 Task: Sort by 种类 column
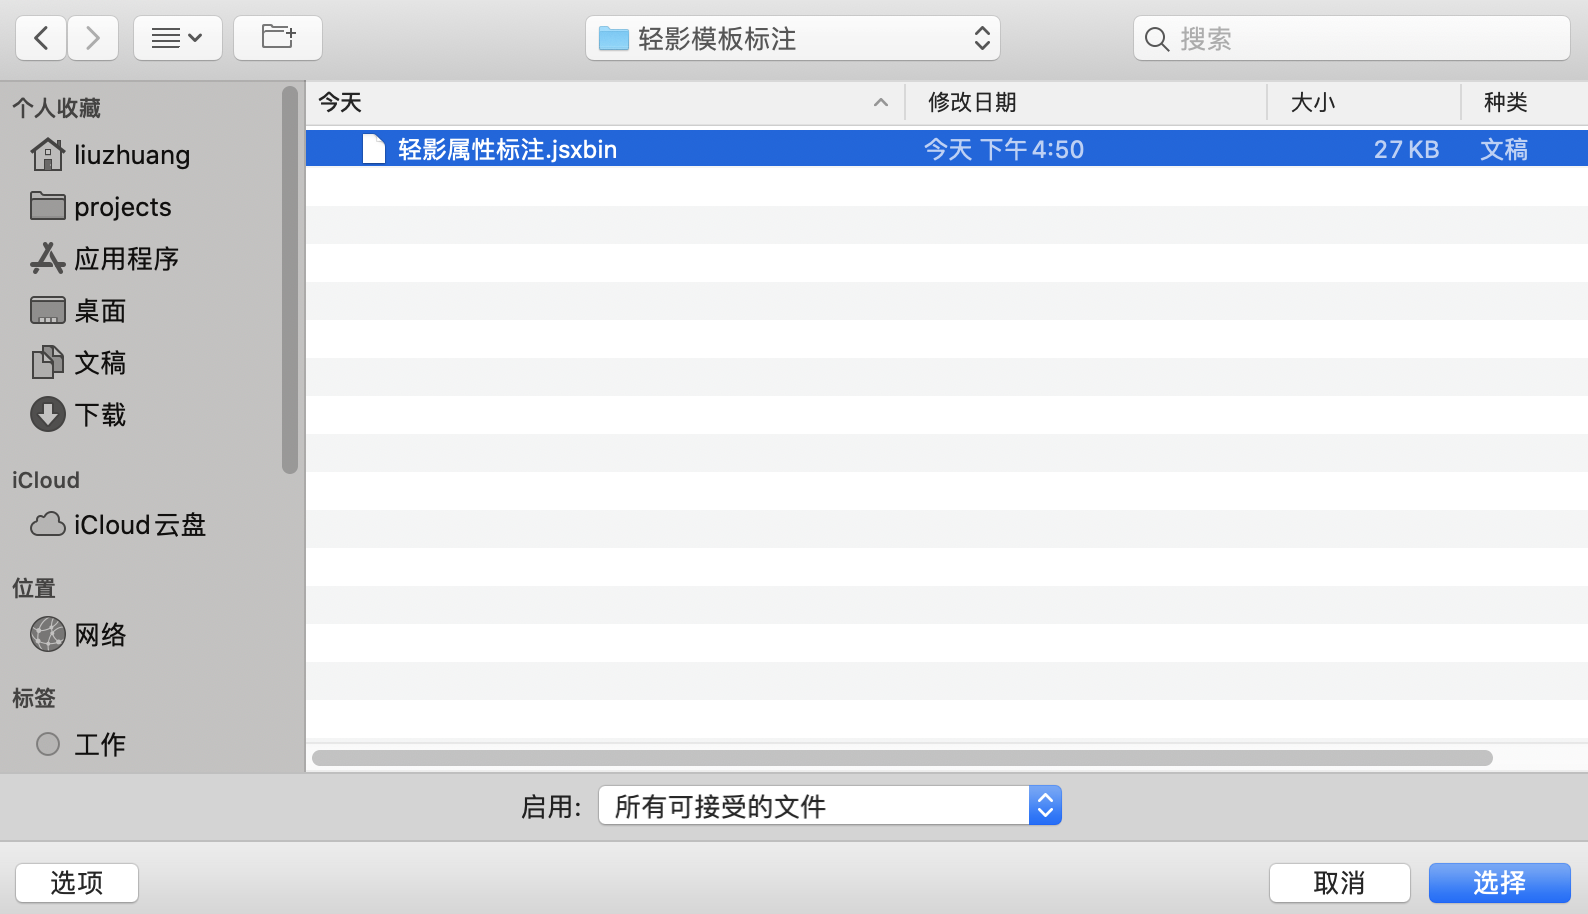tap(1524, 102)
